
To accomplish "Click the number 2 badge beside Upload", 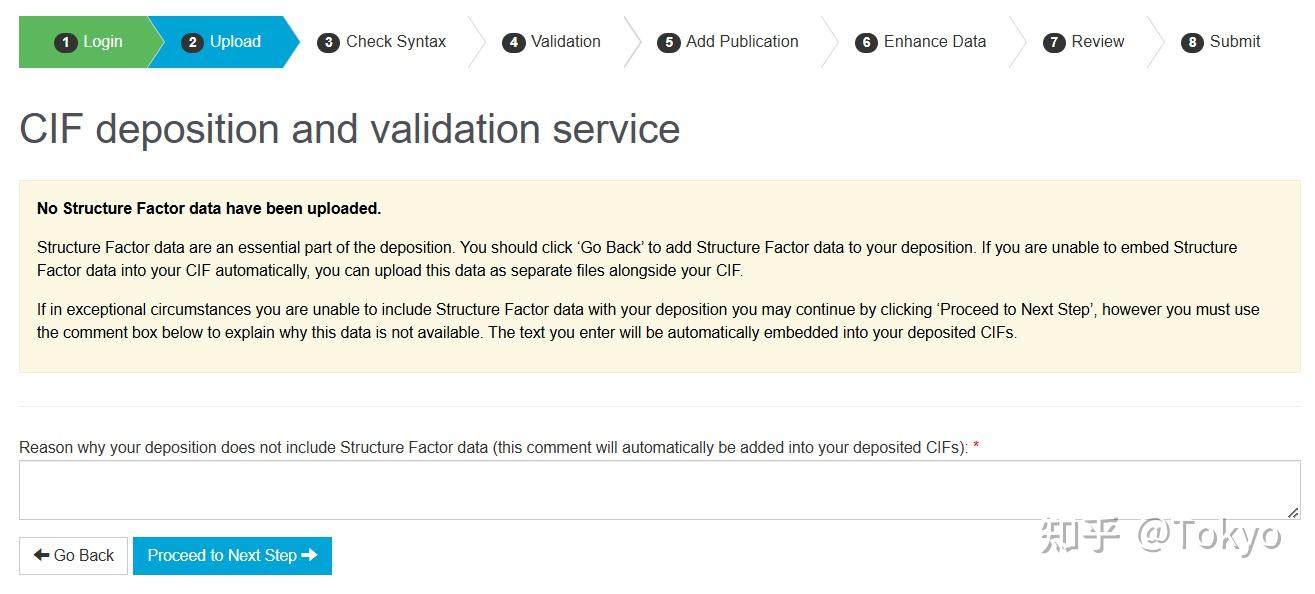I will 192,42.
